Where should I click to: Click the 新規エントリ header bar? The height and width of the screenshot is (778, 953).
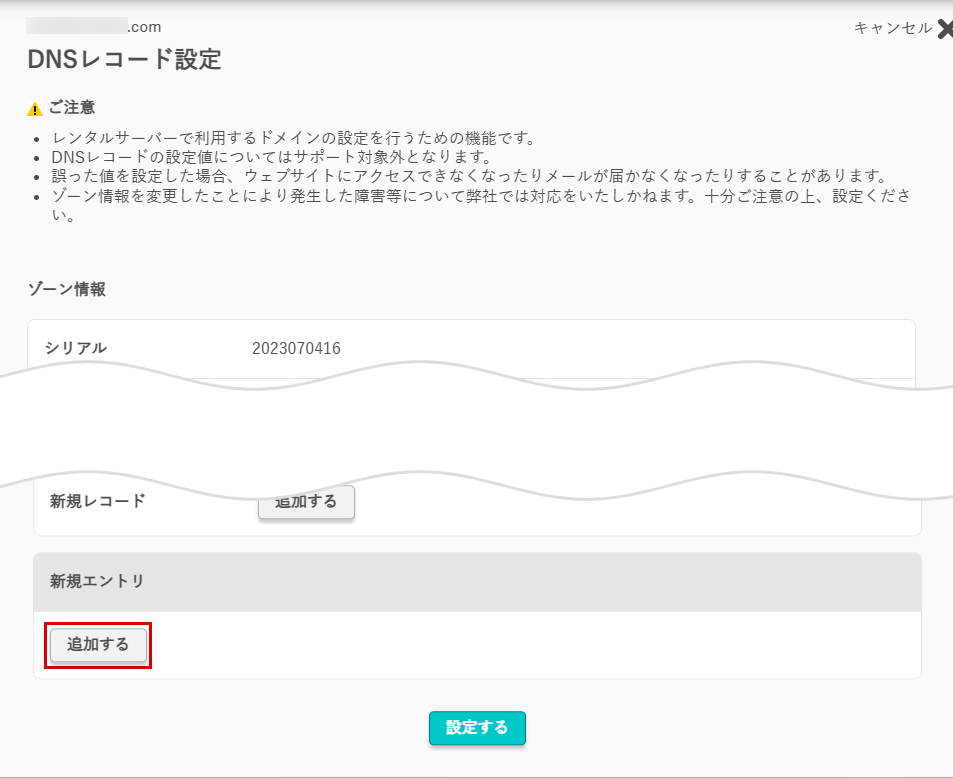point(477,582)
